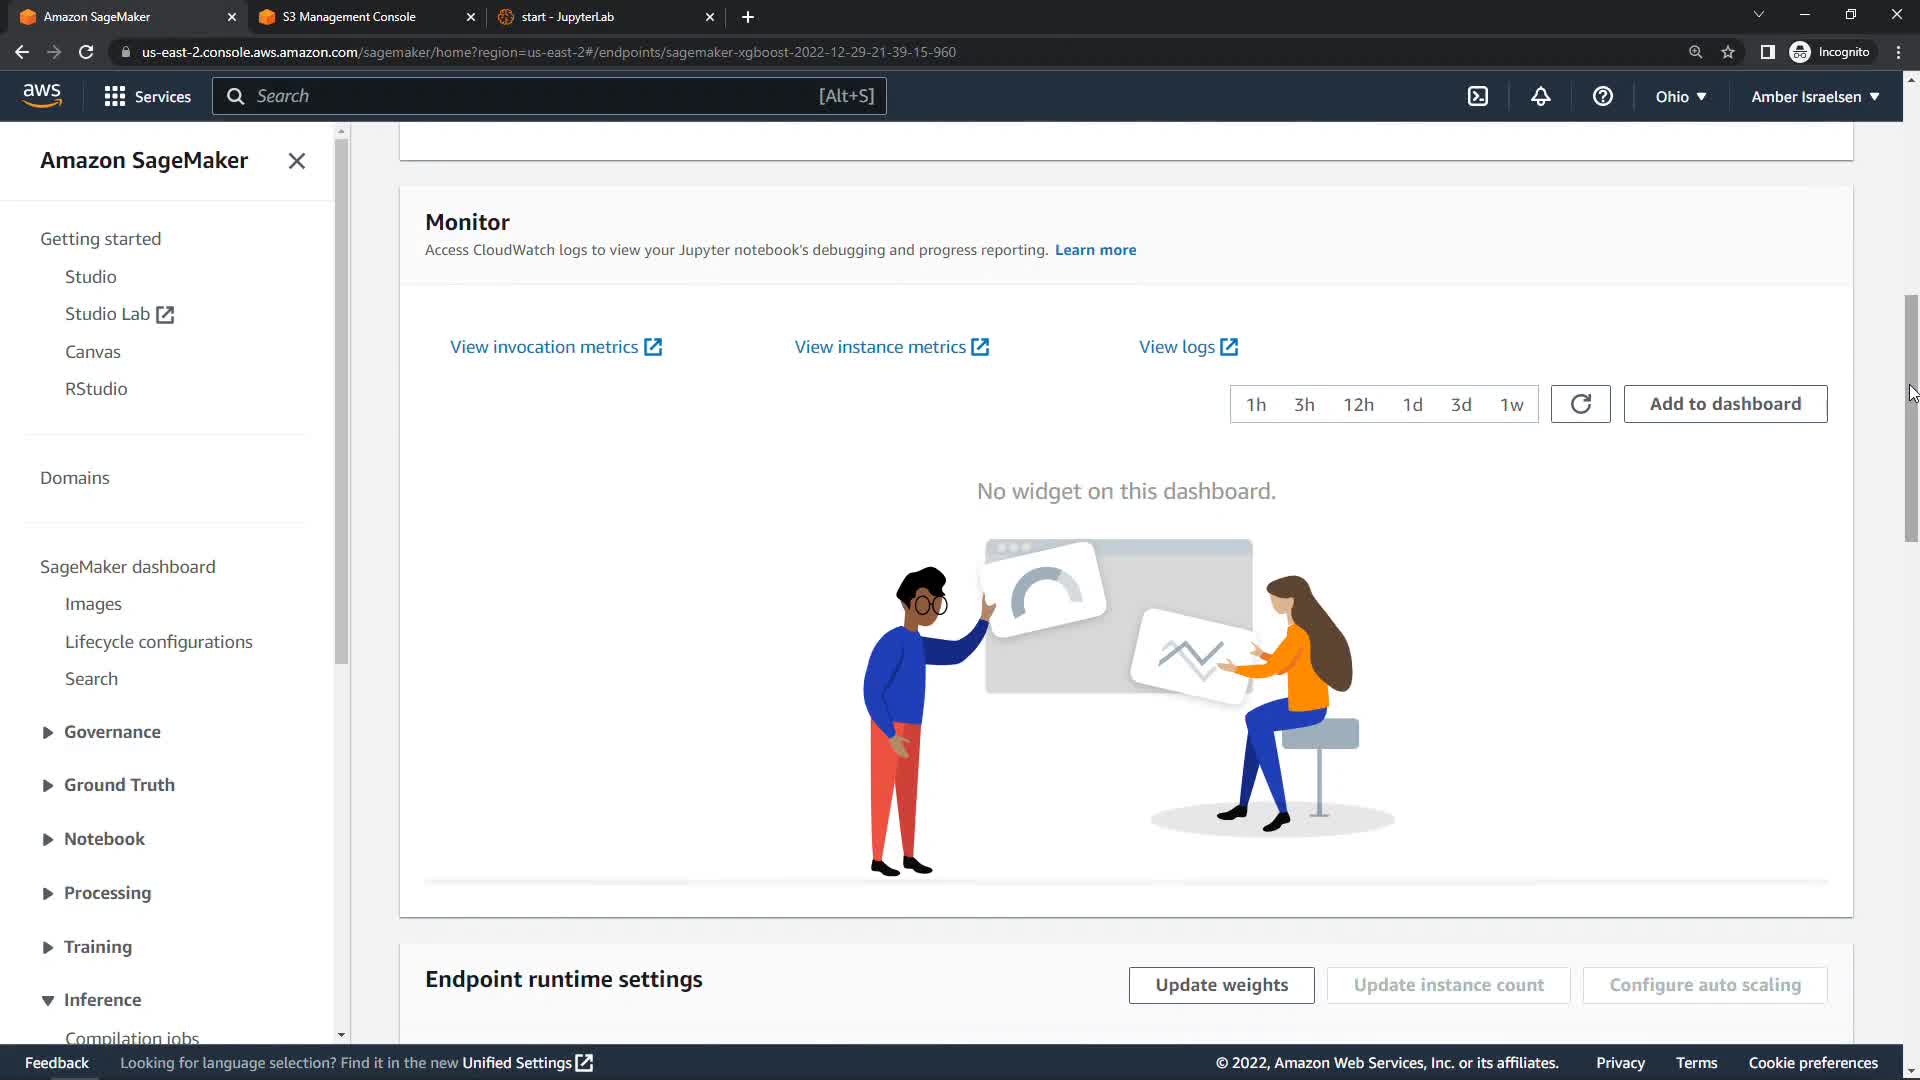1920x1080 pixels.
Task: Switch to start - JupyterLab tab
Action: tap(567, 17)
